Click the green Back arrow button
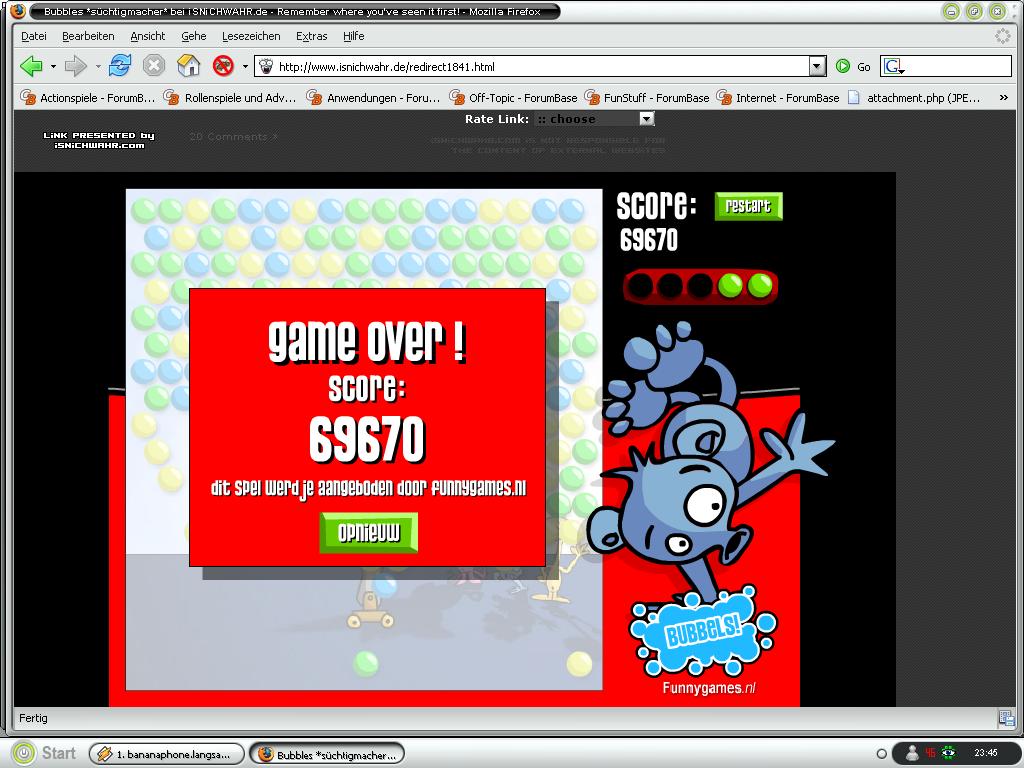Viewport: 1024px width, 768px height. [31, 66]
